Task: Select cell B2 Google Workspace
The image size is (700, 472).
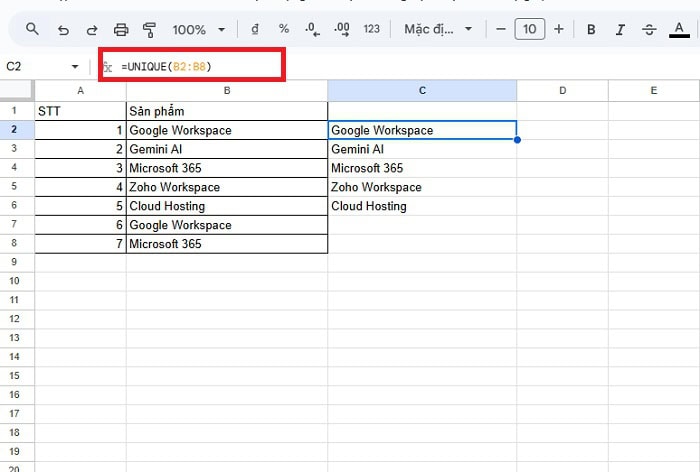Action: tap(227, 130)
